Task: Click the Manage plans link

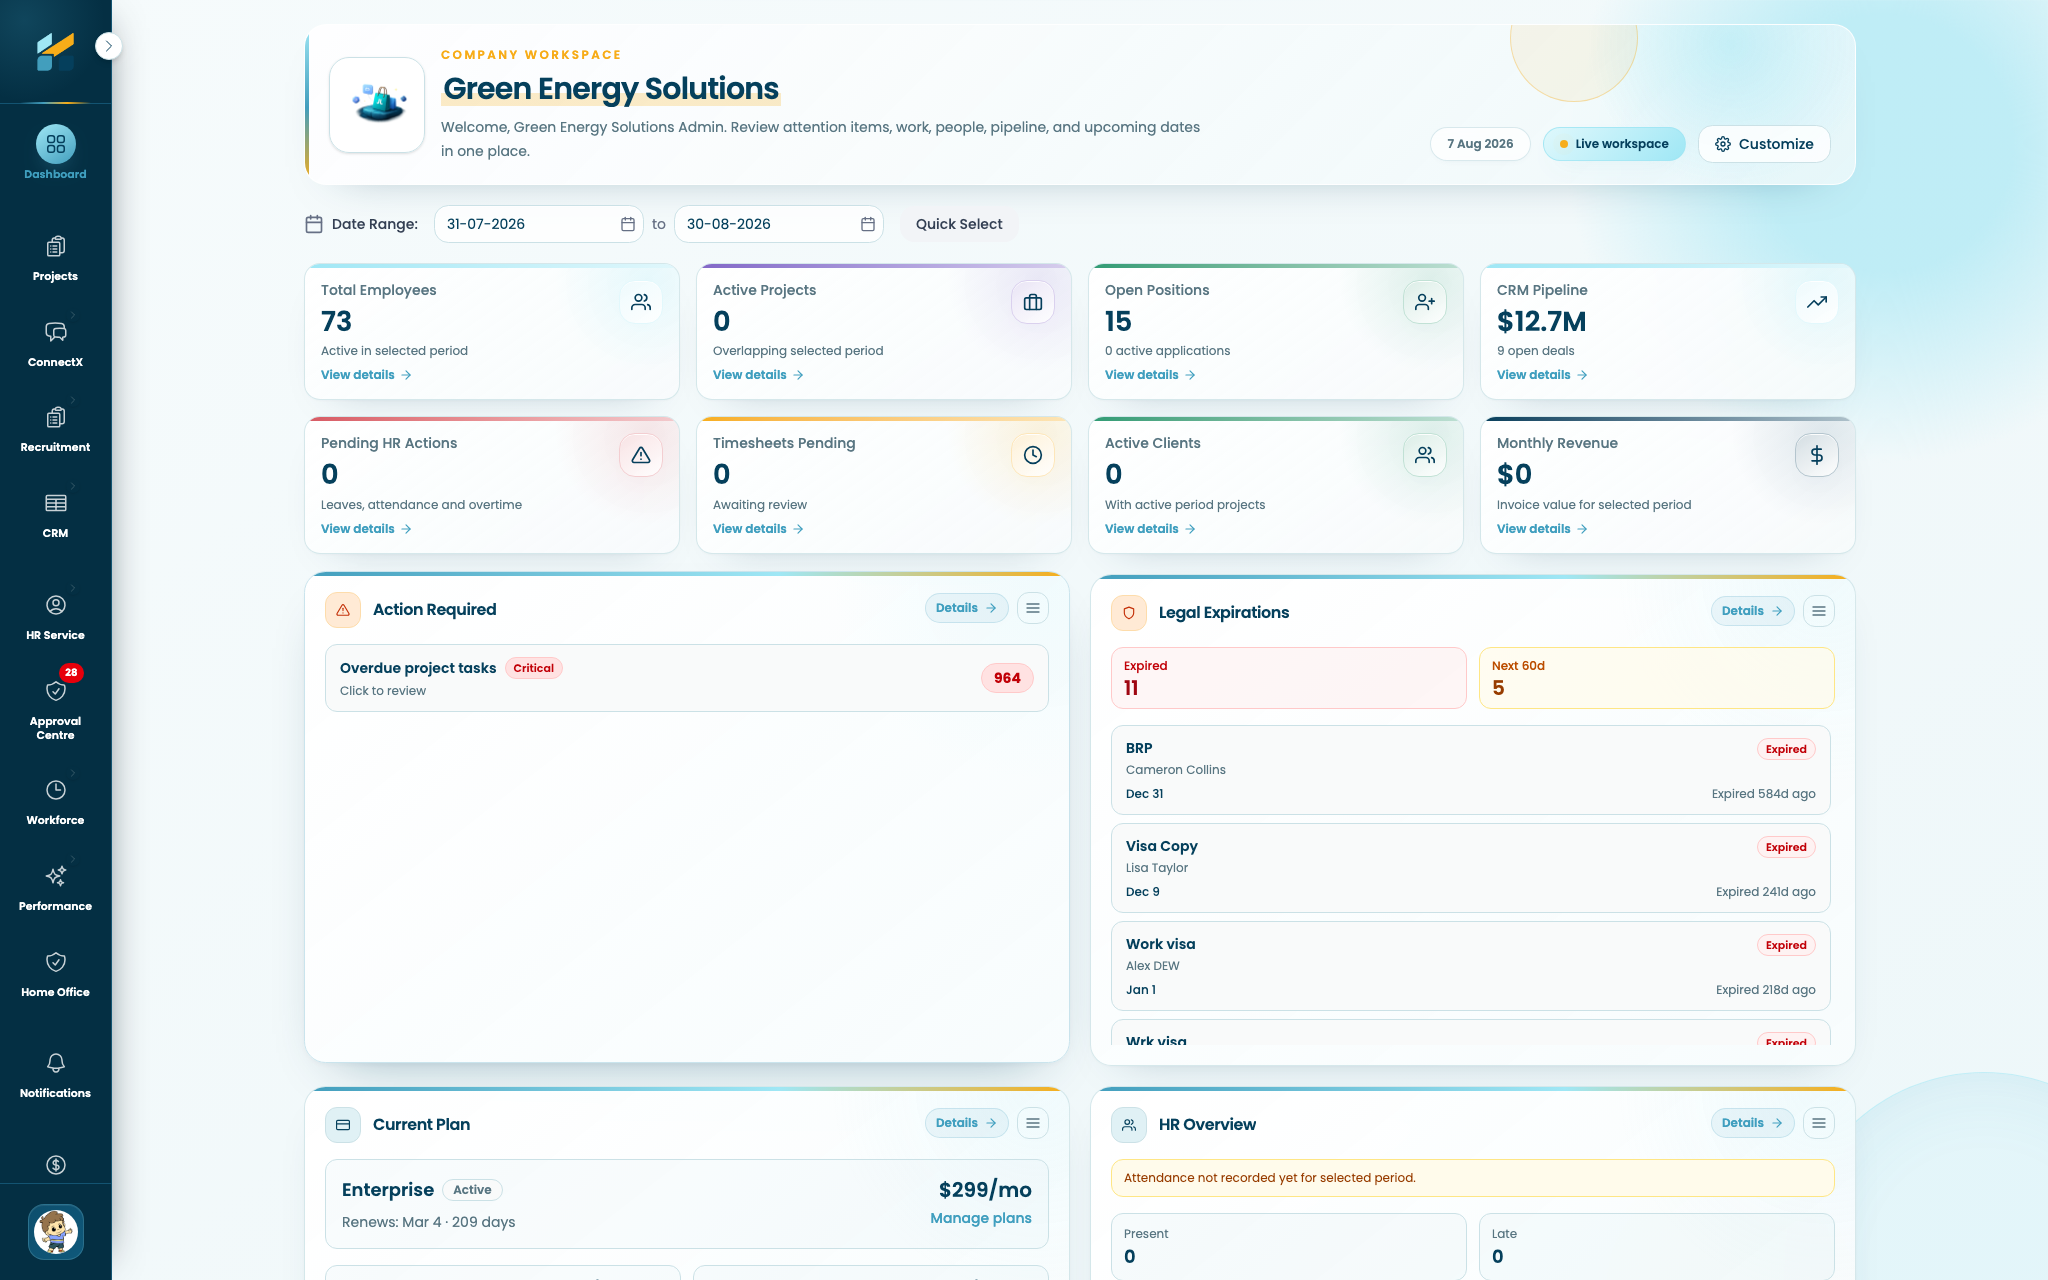Action: (980, 1218)
